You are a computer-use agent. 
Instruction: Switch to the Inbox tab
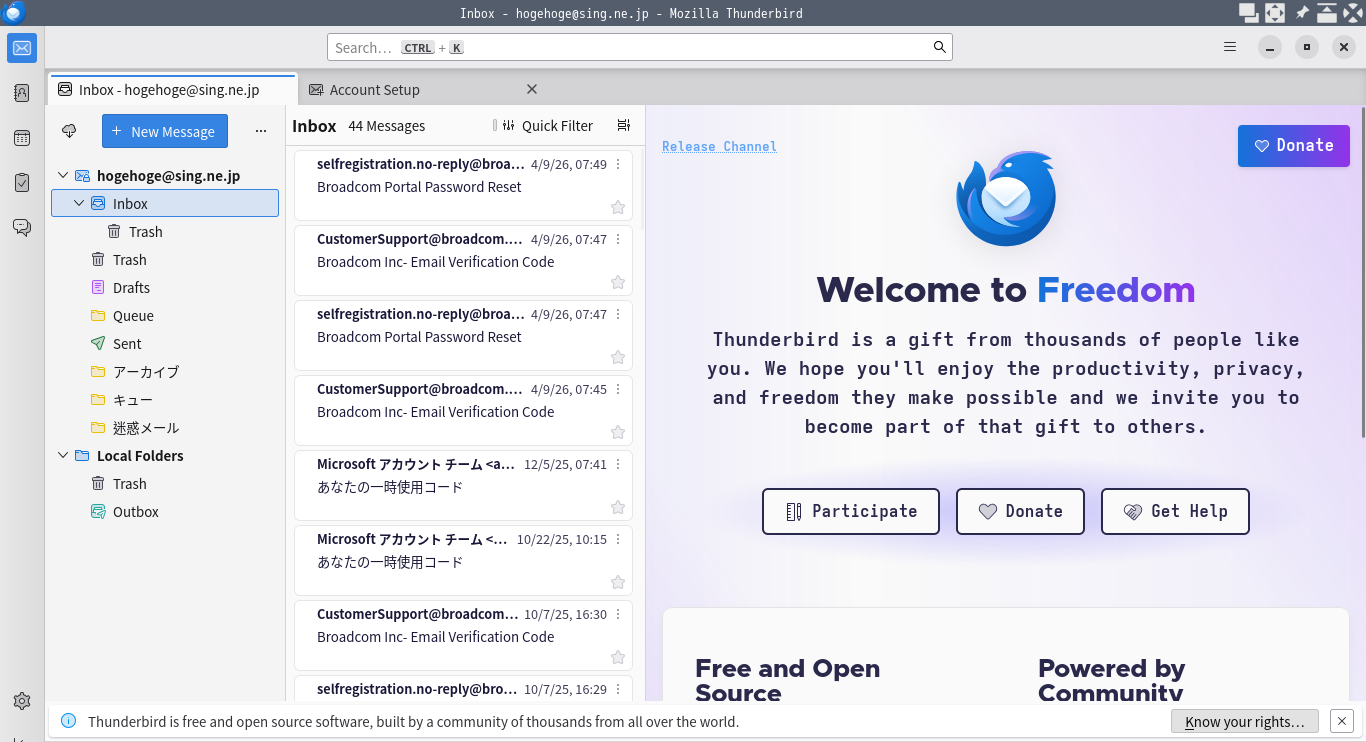(172, 89)
